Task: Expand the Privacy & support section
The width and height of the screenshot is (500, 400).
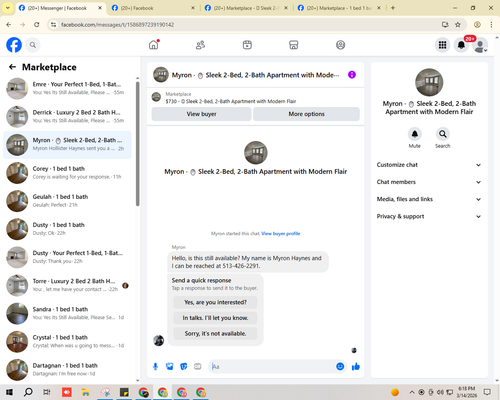Action: click(x=429, y=216)
